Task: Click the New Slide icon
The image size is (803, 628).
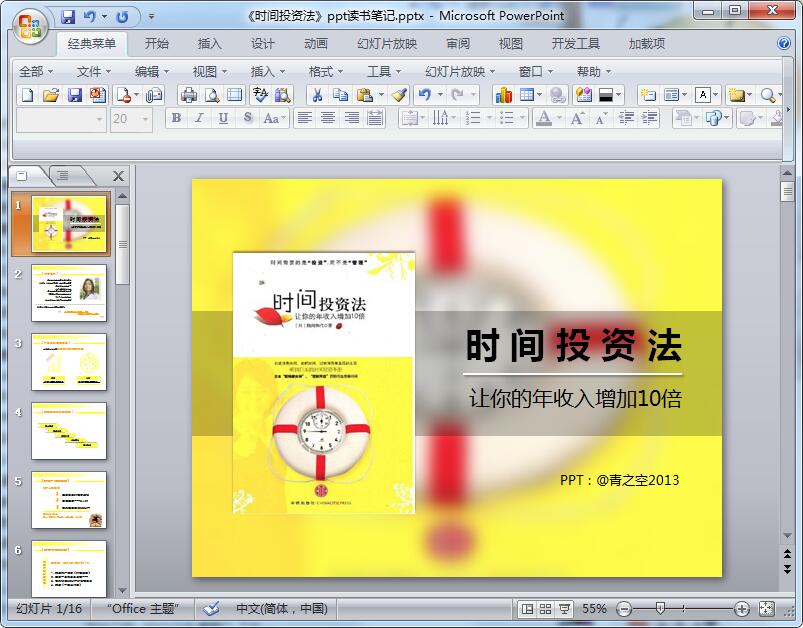Action: [648, 95]
